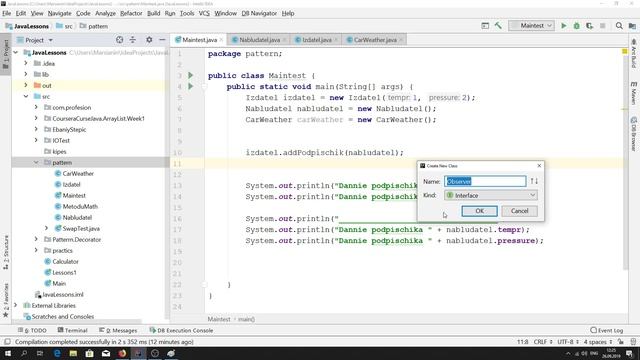Switch to Nabludatel.java tab
The width and height of the screenshot is (640, 360).
tap(259, 40)
